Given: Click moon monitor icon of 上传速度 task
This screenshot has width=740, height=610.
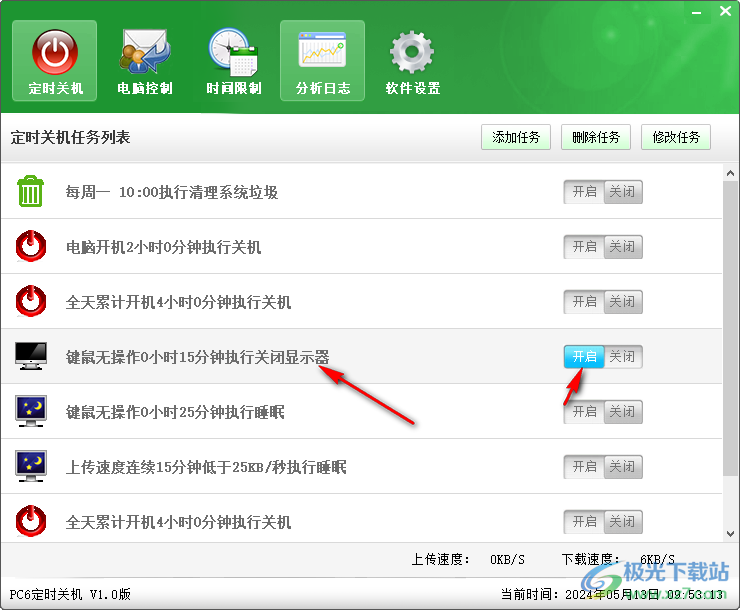Looking at the screenshot, I should click(x=31, y=466).
